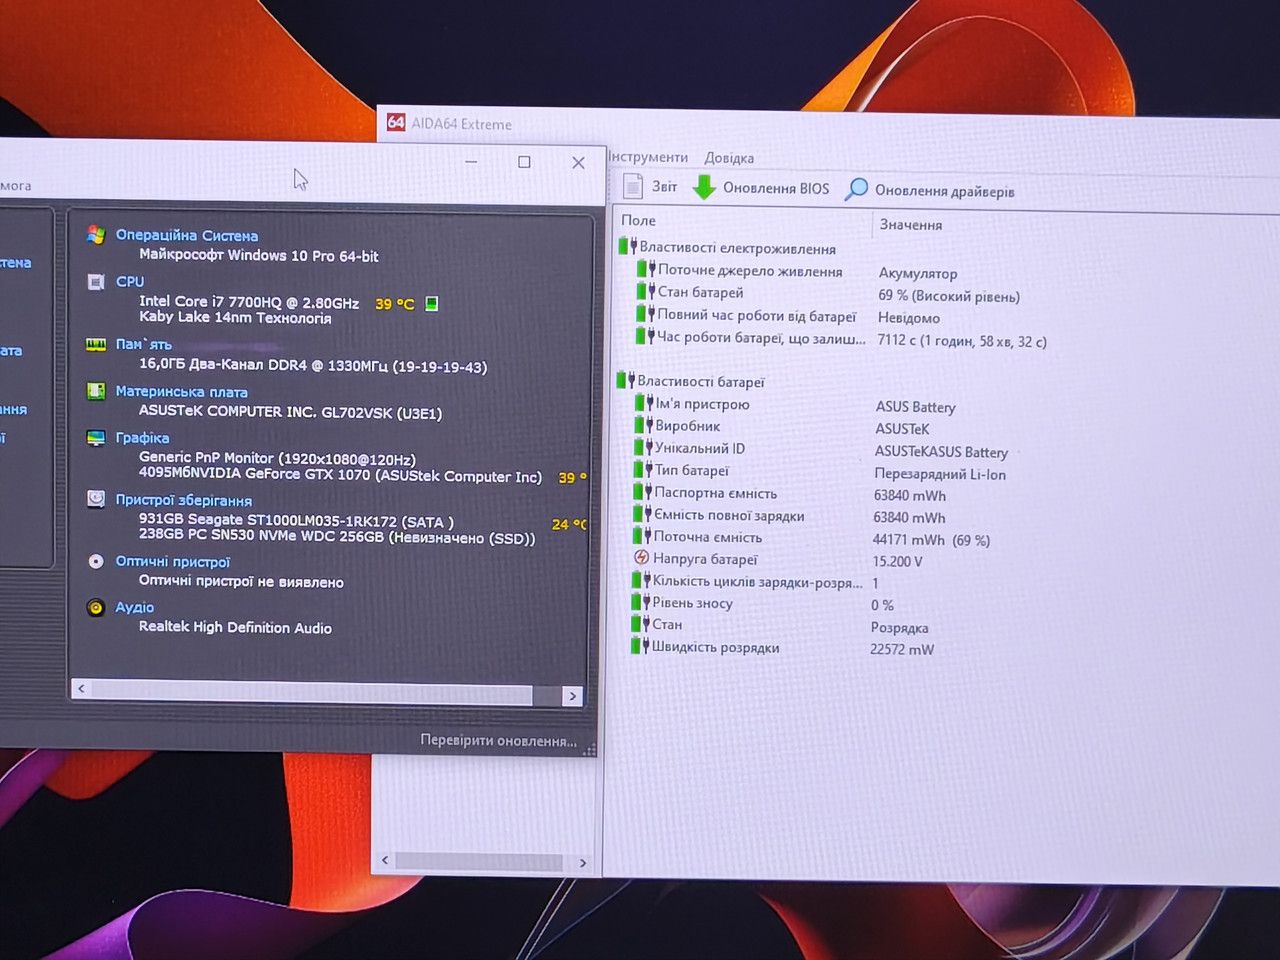Screen dimensions: 1280x960
Task: Click the battery icon beside Виробник
Action: point(643,425)
